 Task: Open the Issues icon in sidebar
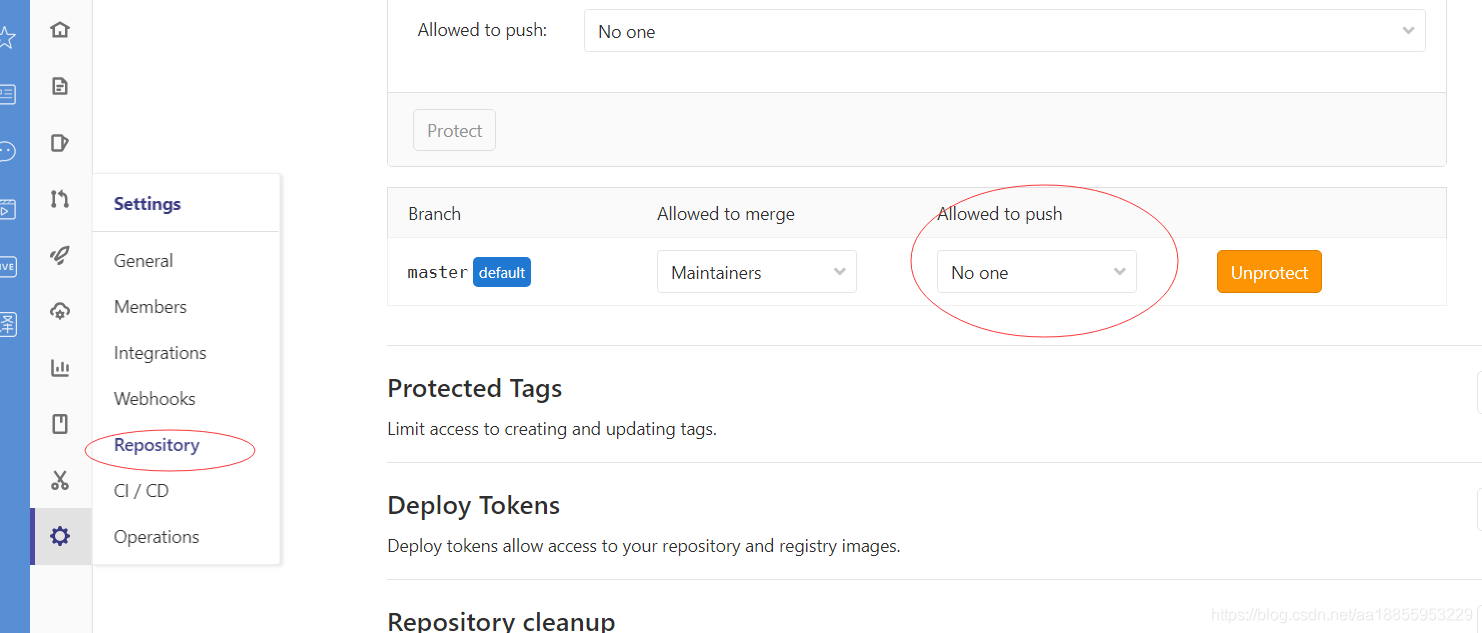[x=60, y=143]
